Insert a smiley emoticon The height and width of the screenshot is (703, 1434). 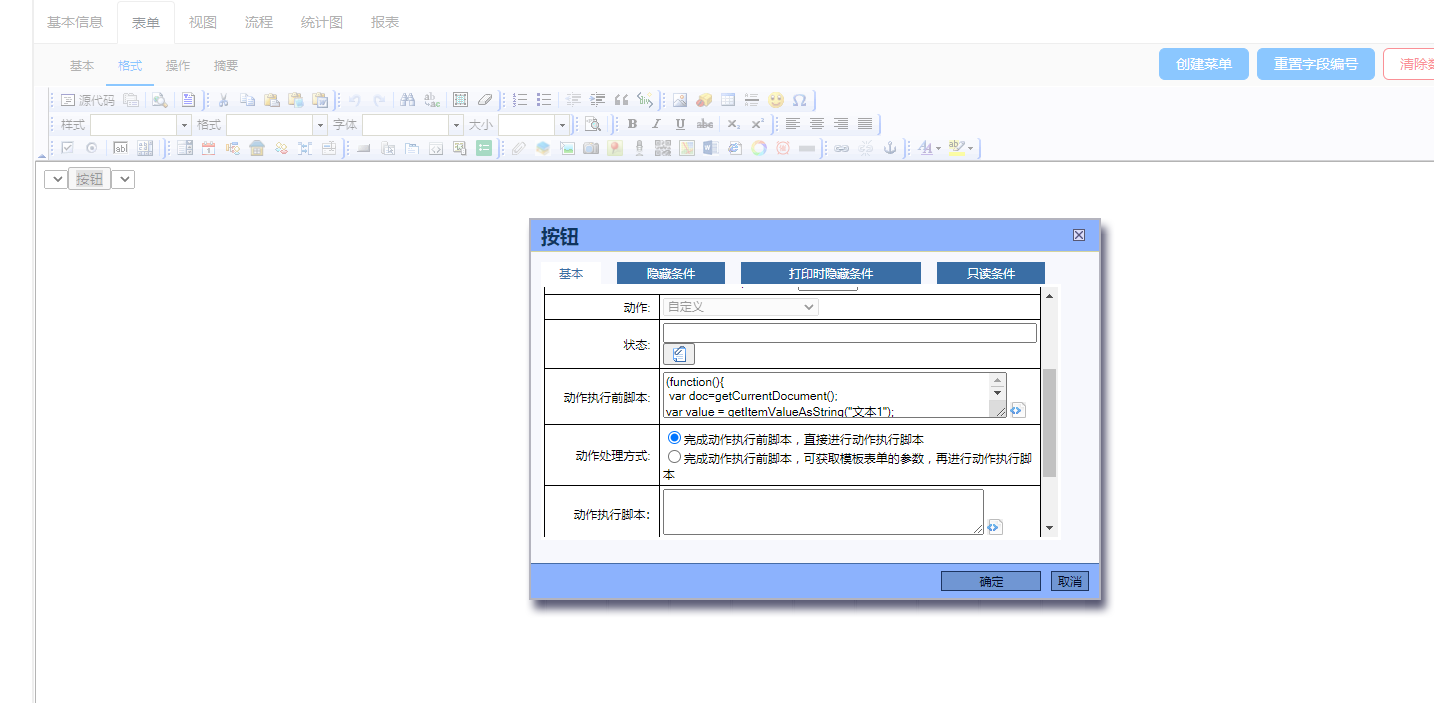click(x=776, y=100)
